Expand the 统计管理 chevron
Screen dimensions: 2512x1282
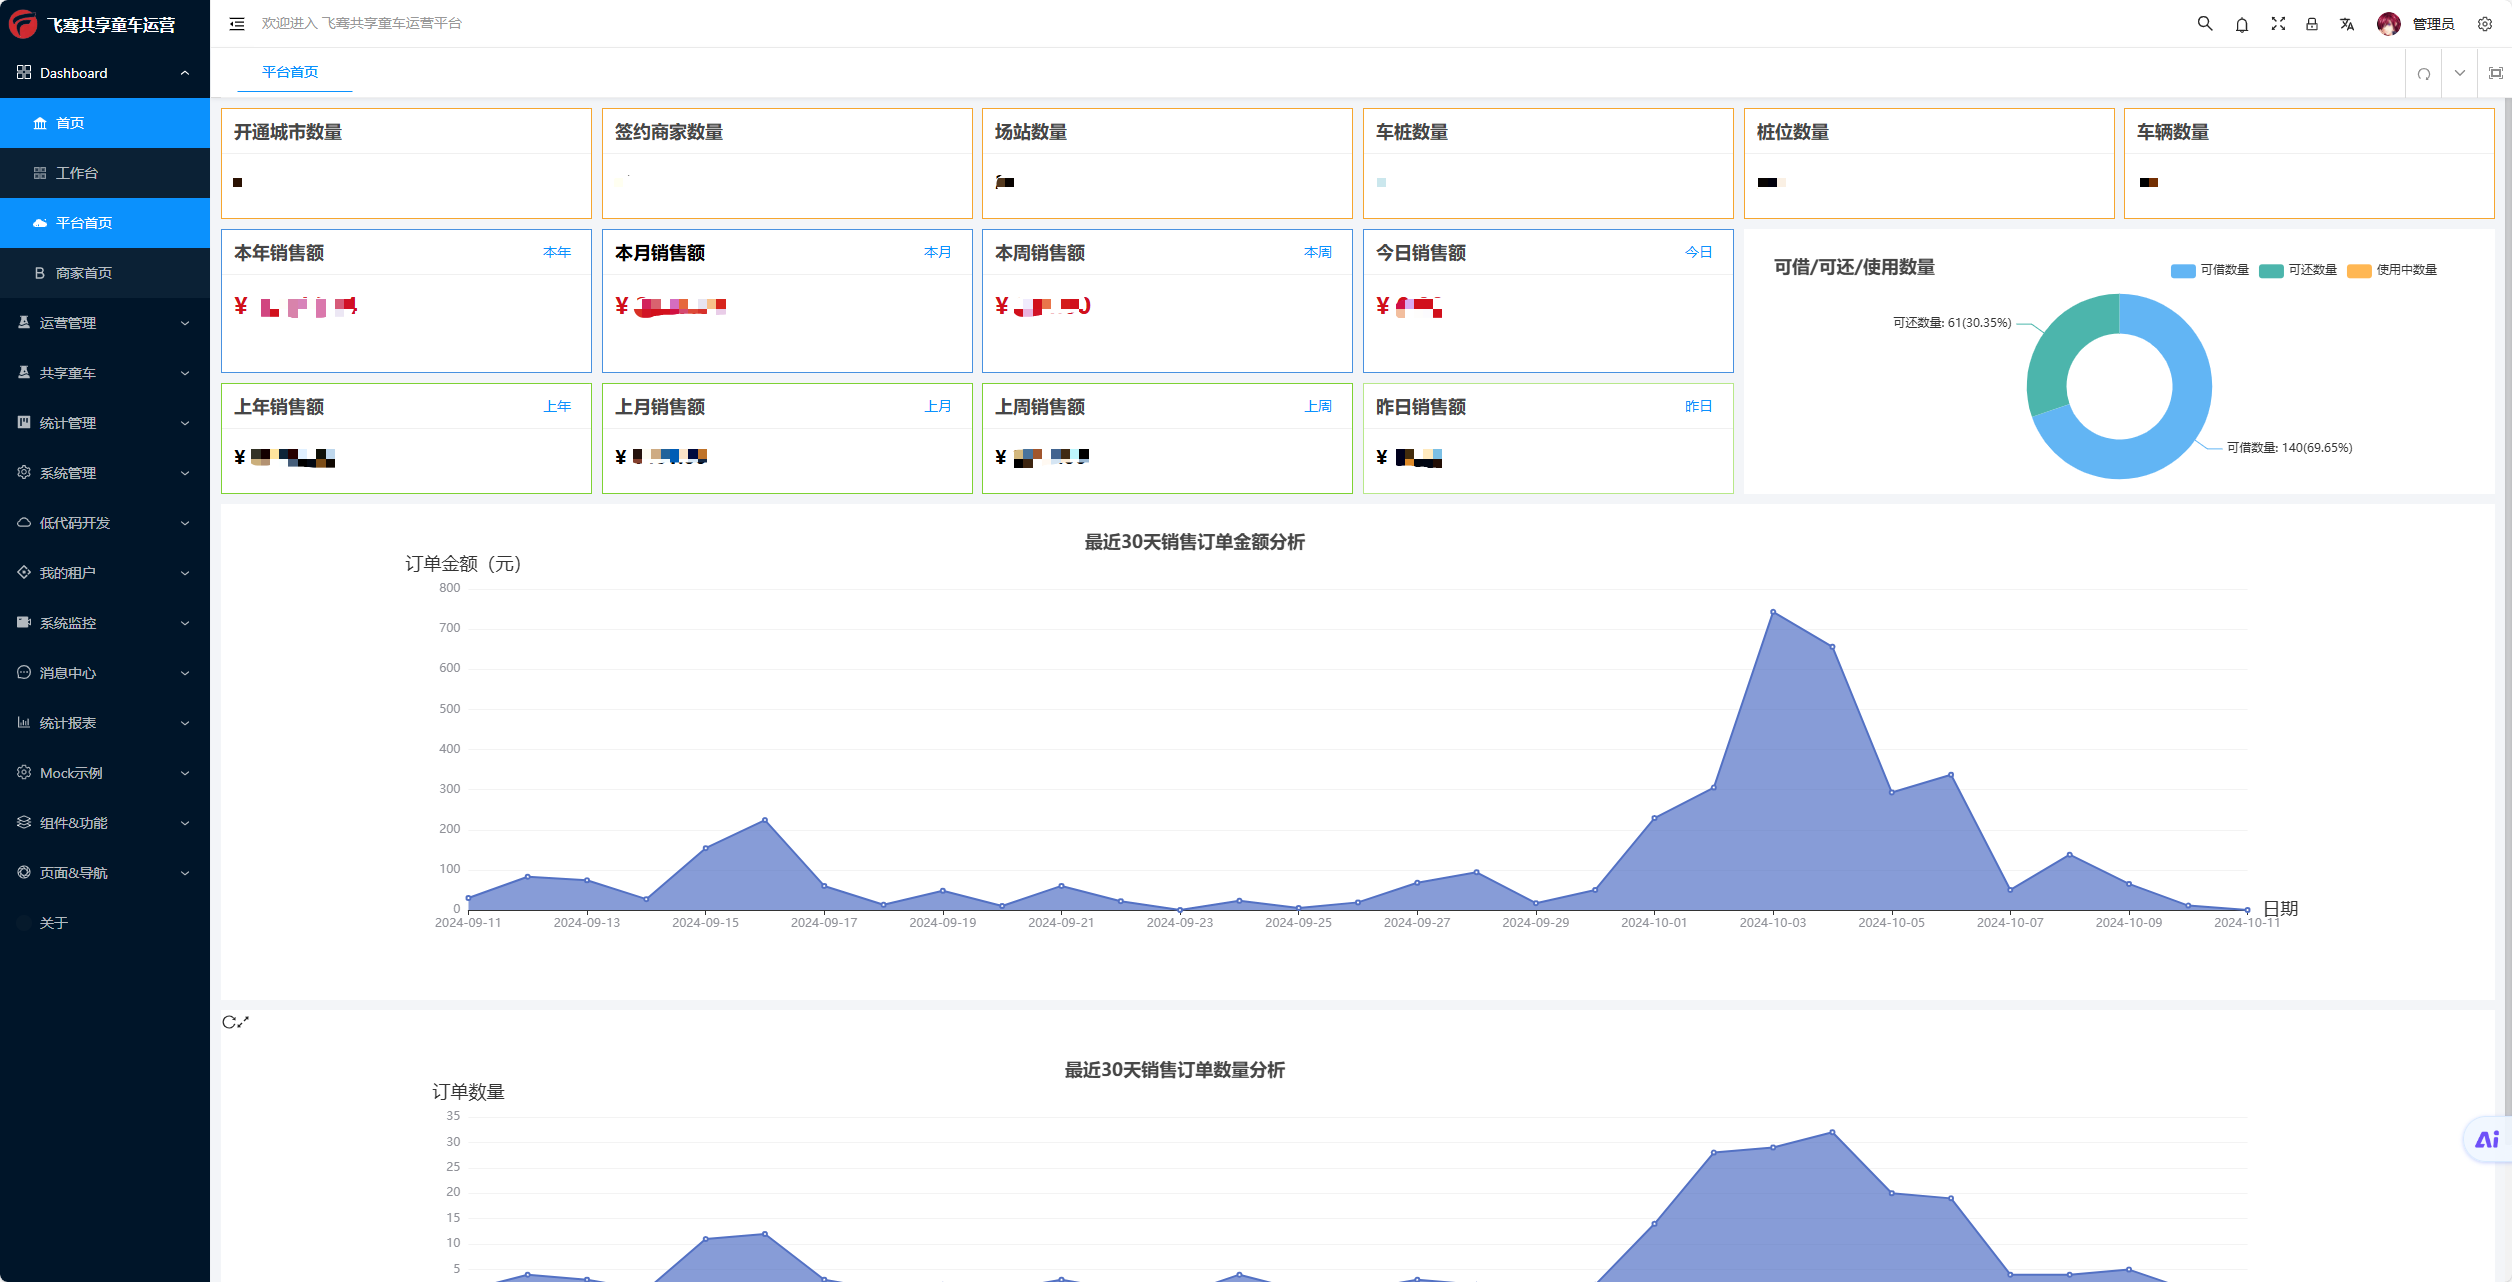[185, 423]
